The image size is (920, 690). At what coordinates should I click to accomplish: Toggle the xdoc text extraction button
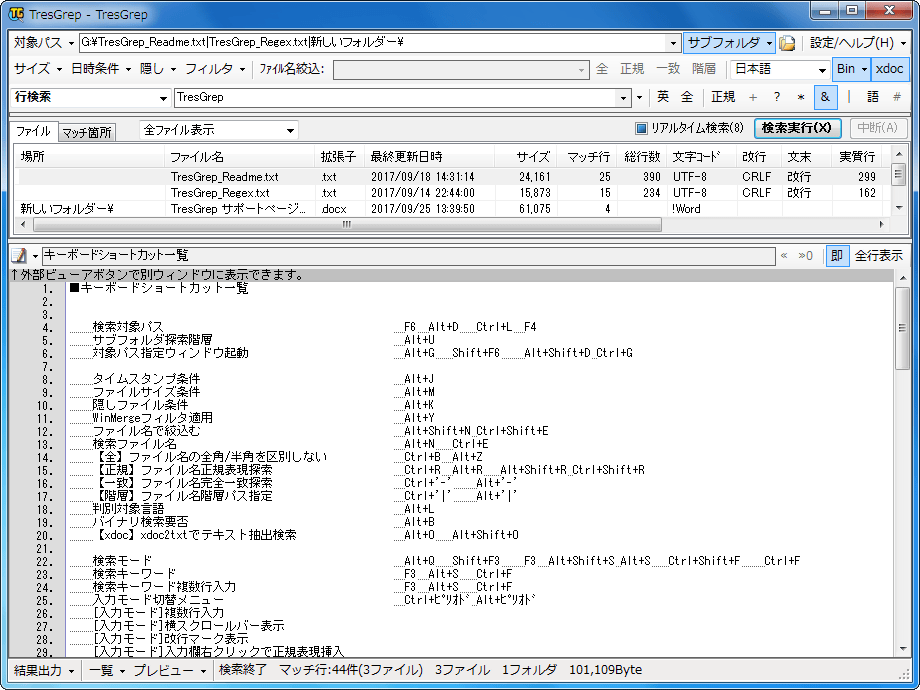click(889, 69)
